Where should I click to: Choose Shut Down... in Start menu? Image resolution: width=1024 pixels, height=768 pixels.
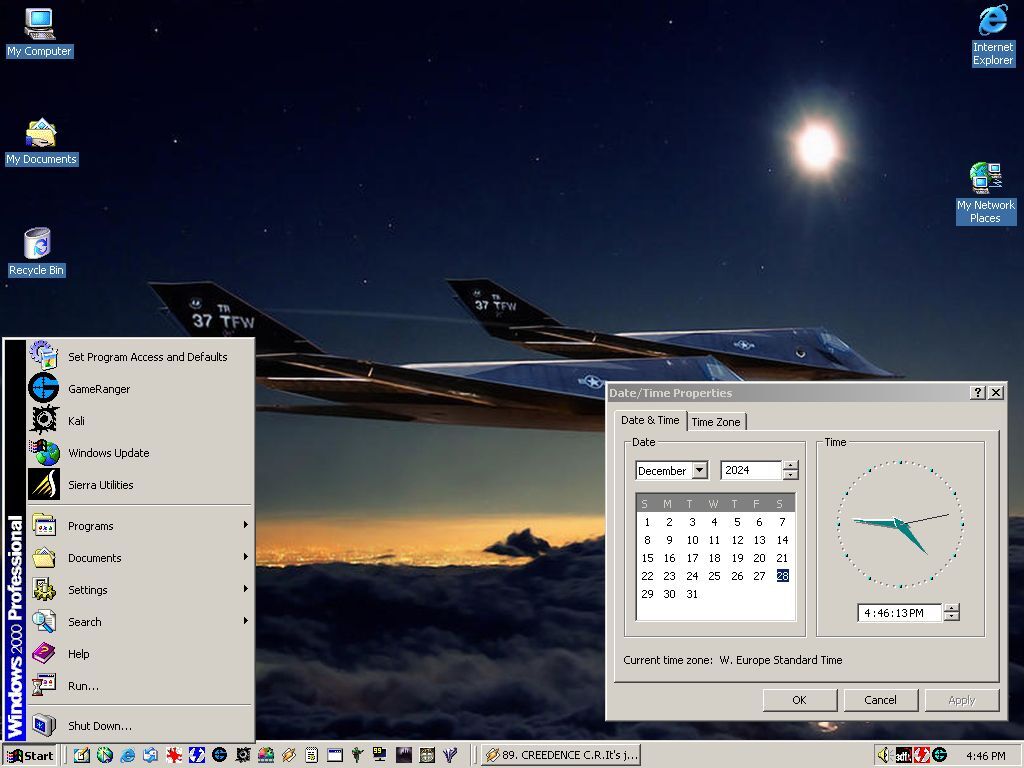tap(99, 726)
